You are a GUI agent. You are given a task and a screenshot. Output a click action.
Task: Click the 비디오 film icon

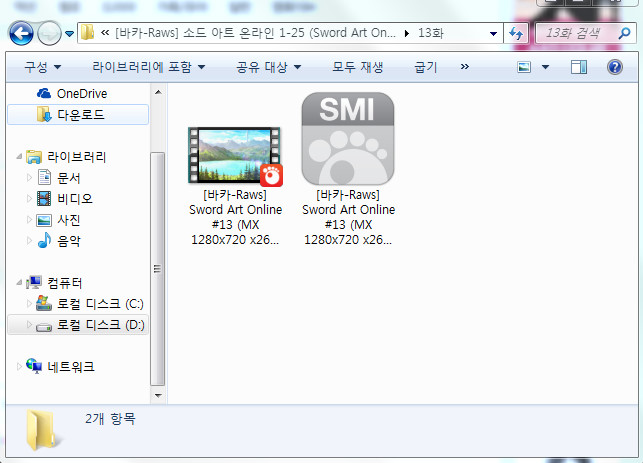coord(44,198)
